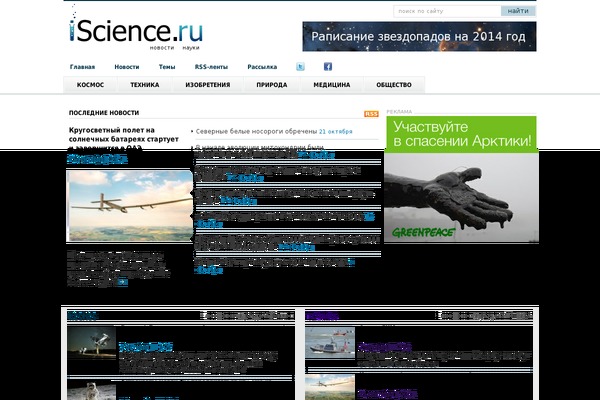Screen dimensions: 600x400
Task: Click the arrow icon after the article summary
Action: (122, 282)
